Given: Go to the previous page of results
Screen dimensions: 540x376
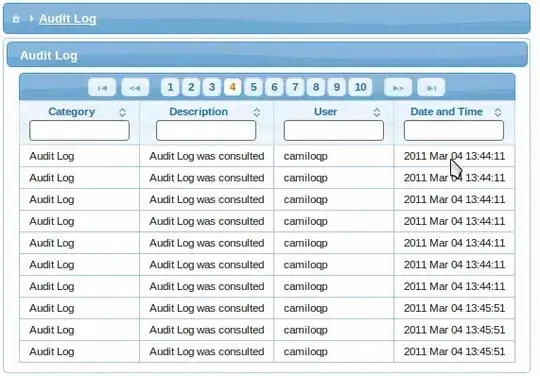Looking at the screenshot, I should [135, 87].
